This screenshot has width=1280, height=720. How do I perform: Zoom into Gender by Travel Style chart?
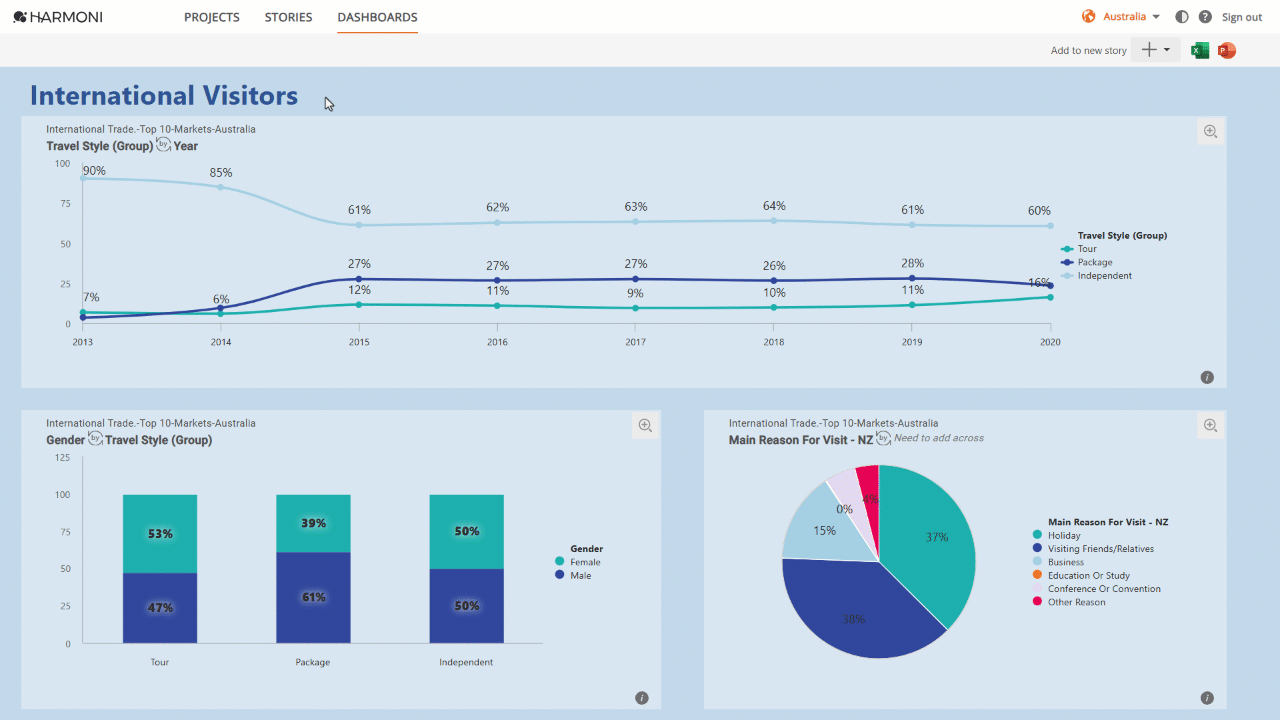pos(645,425)
